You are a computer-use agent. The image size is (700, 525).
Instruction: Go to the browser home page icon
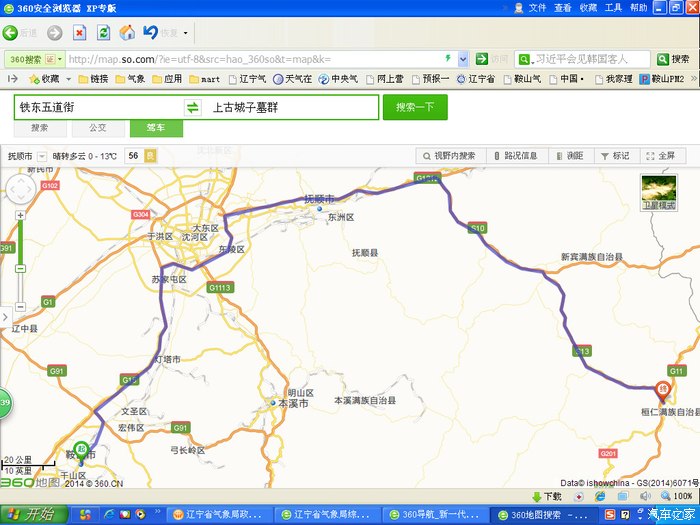pyautogui.click(x=127, y=33)
